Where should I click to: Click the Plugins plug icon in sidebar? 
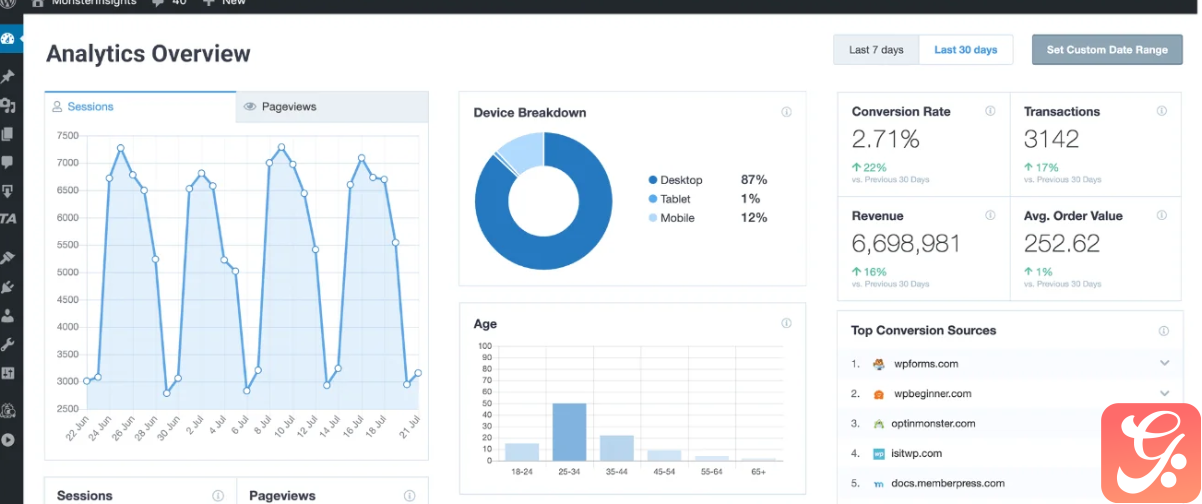click(x=8, y=287)
